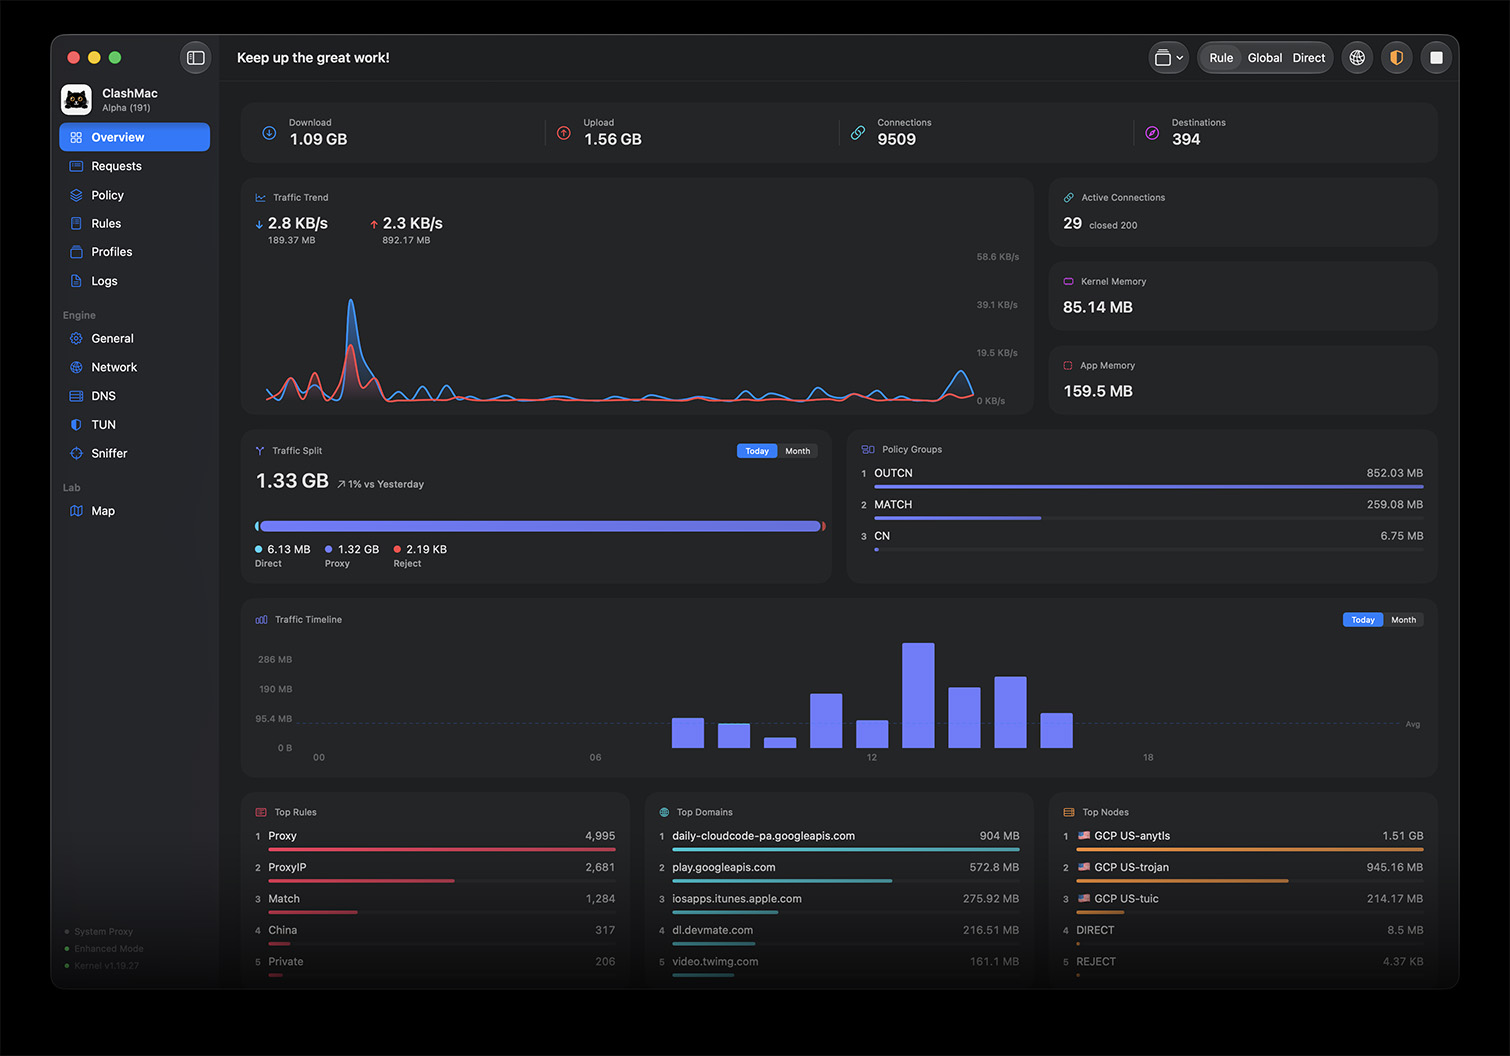
Task: Click the Upload arrow icon
Action: coord(564,133)
